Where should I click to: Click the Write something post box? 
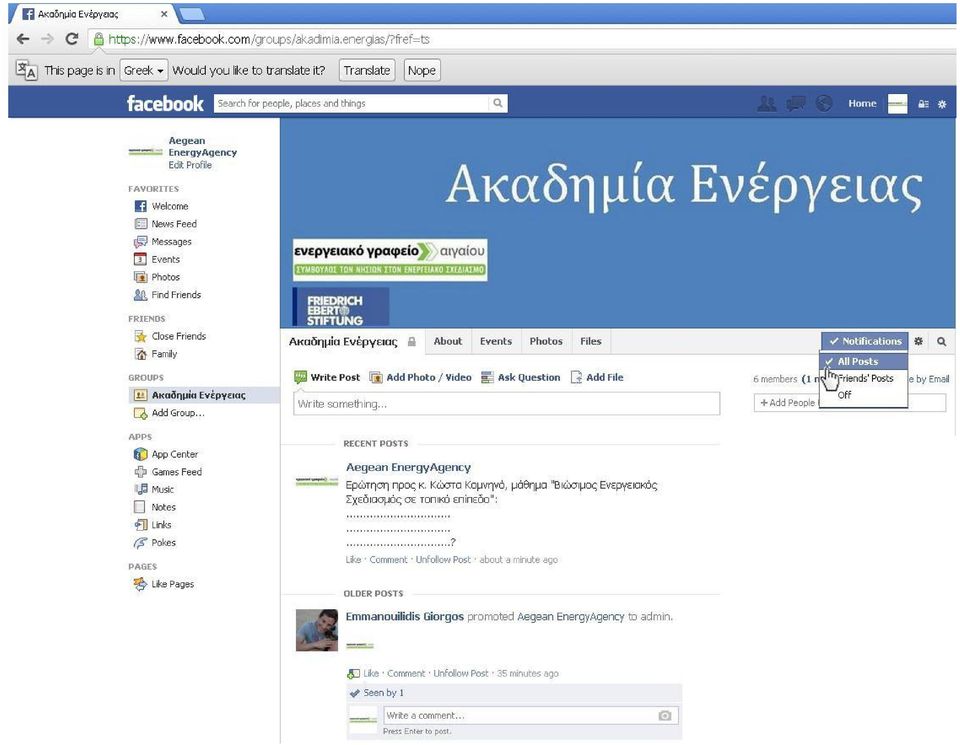(x=506, y=404)
